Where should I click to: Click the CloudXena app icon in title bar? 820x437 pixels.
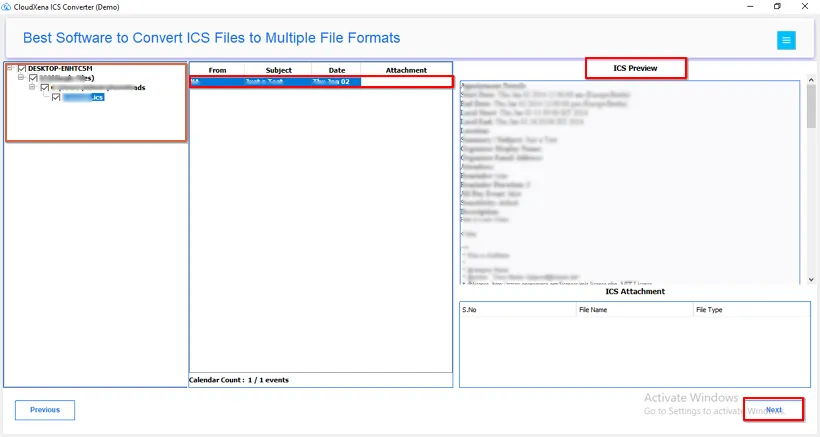(x=6, y=7)
